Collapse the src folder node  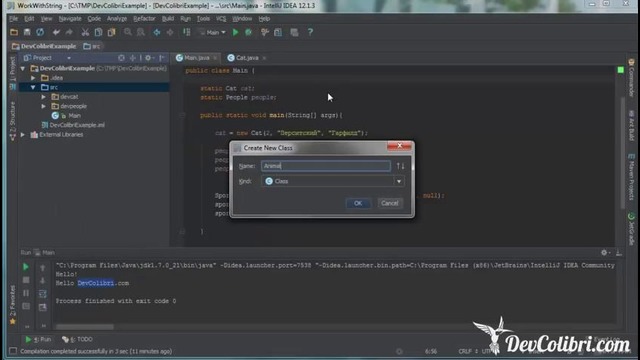point(33,87)
